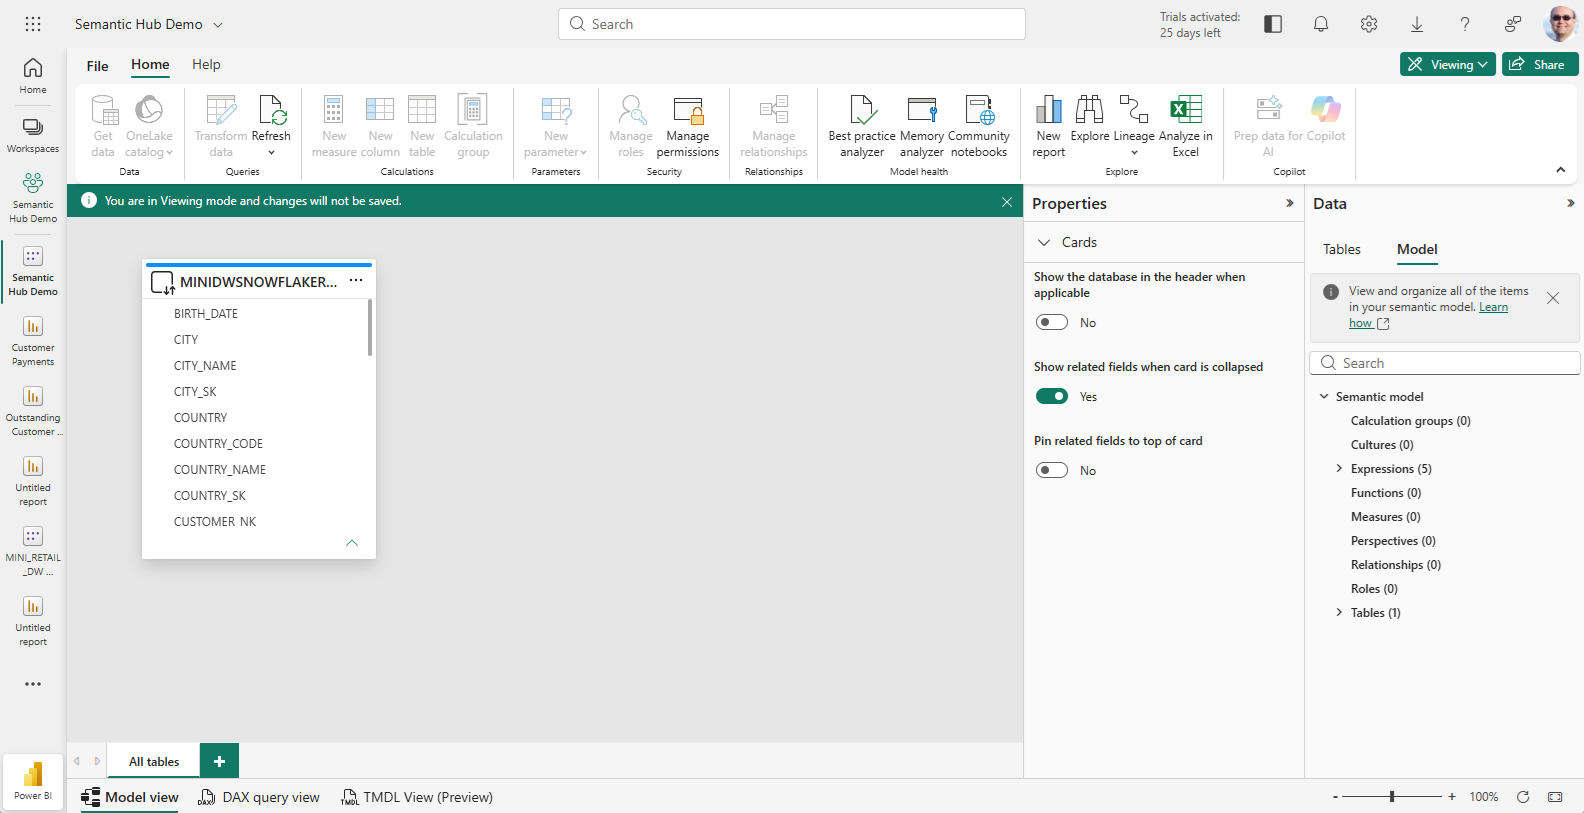This screenshot has height=813, width=1584.
Task: Collapse the Cards section
Action: point(1044,242)
